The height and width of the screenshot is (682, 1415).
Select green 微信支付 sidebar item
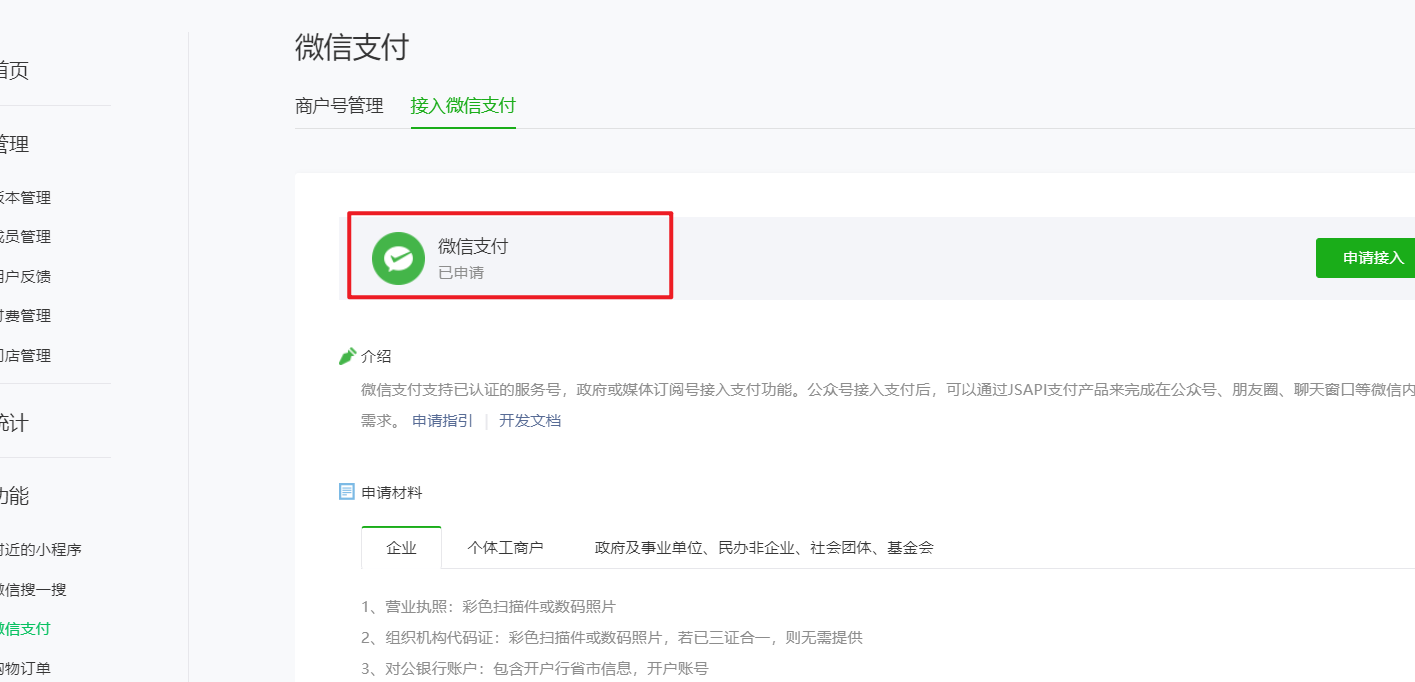coord(25,629)
